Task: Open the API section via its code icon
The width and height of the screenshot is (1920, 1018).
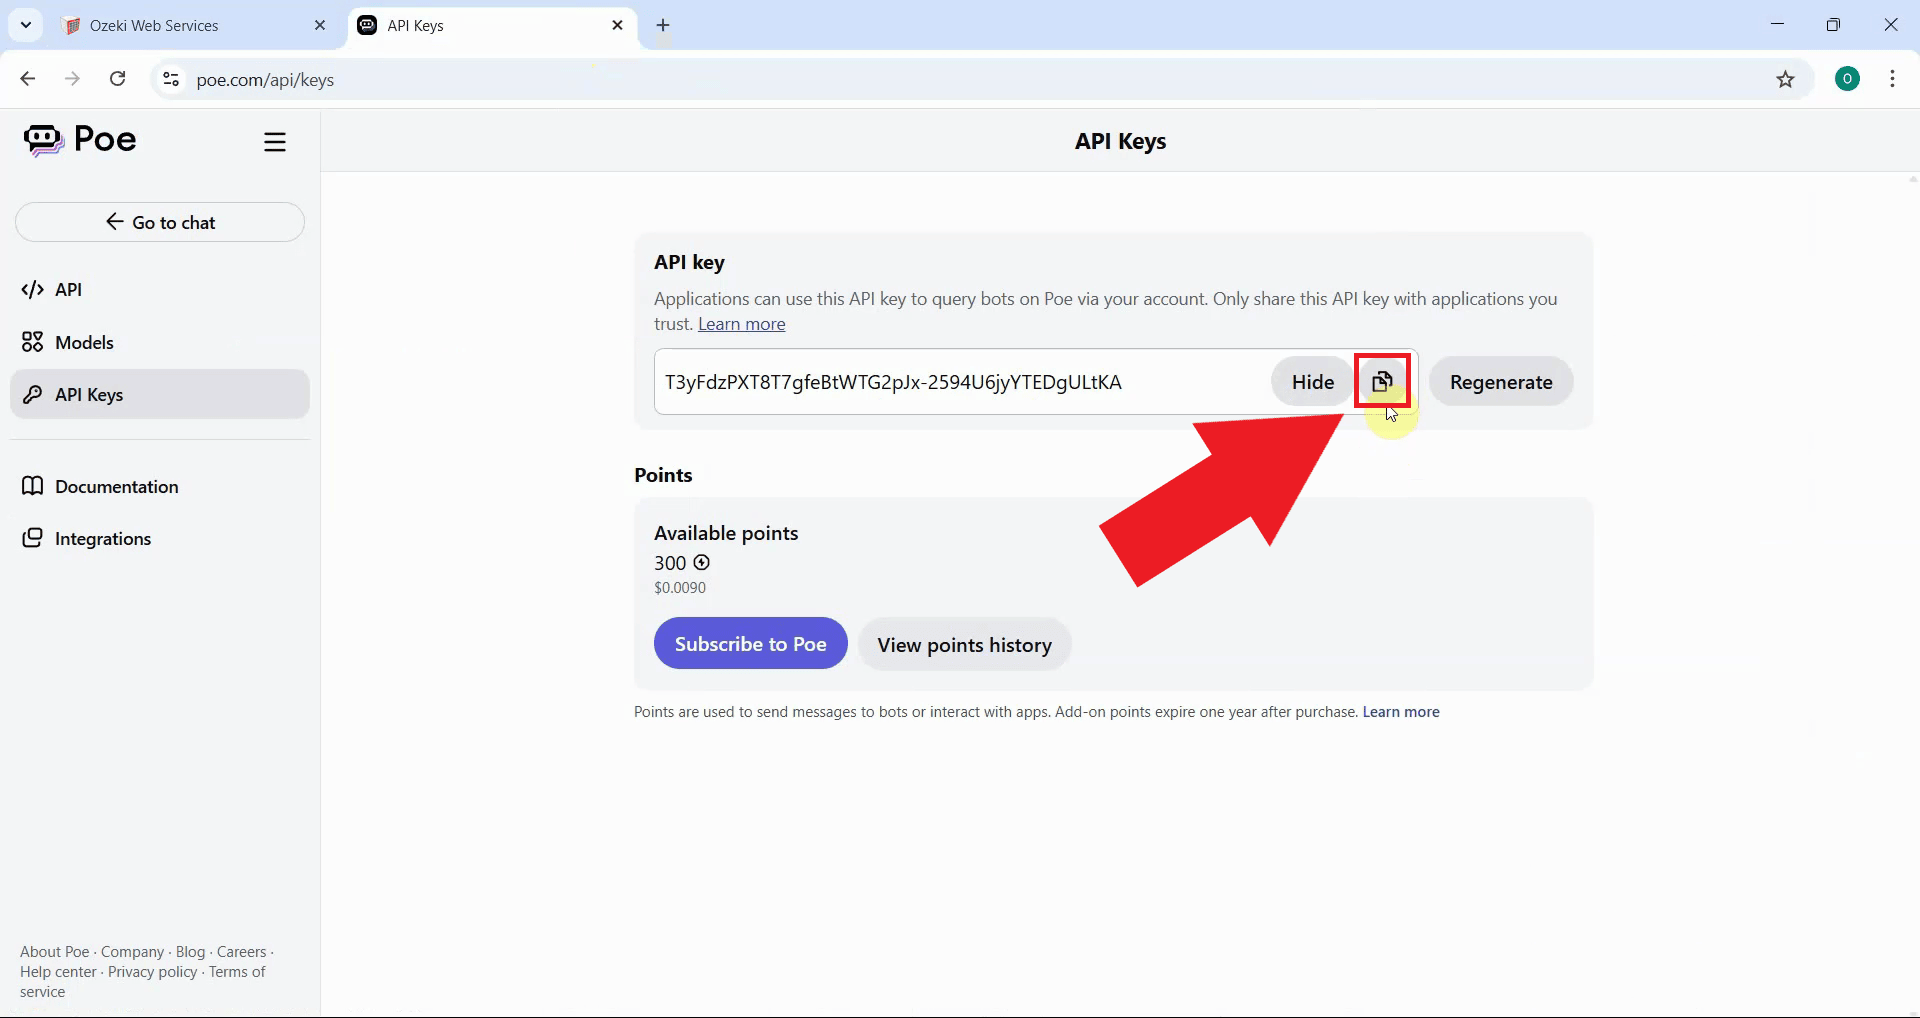Action: 33,290
